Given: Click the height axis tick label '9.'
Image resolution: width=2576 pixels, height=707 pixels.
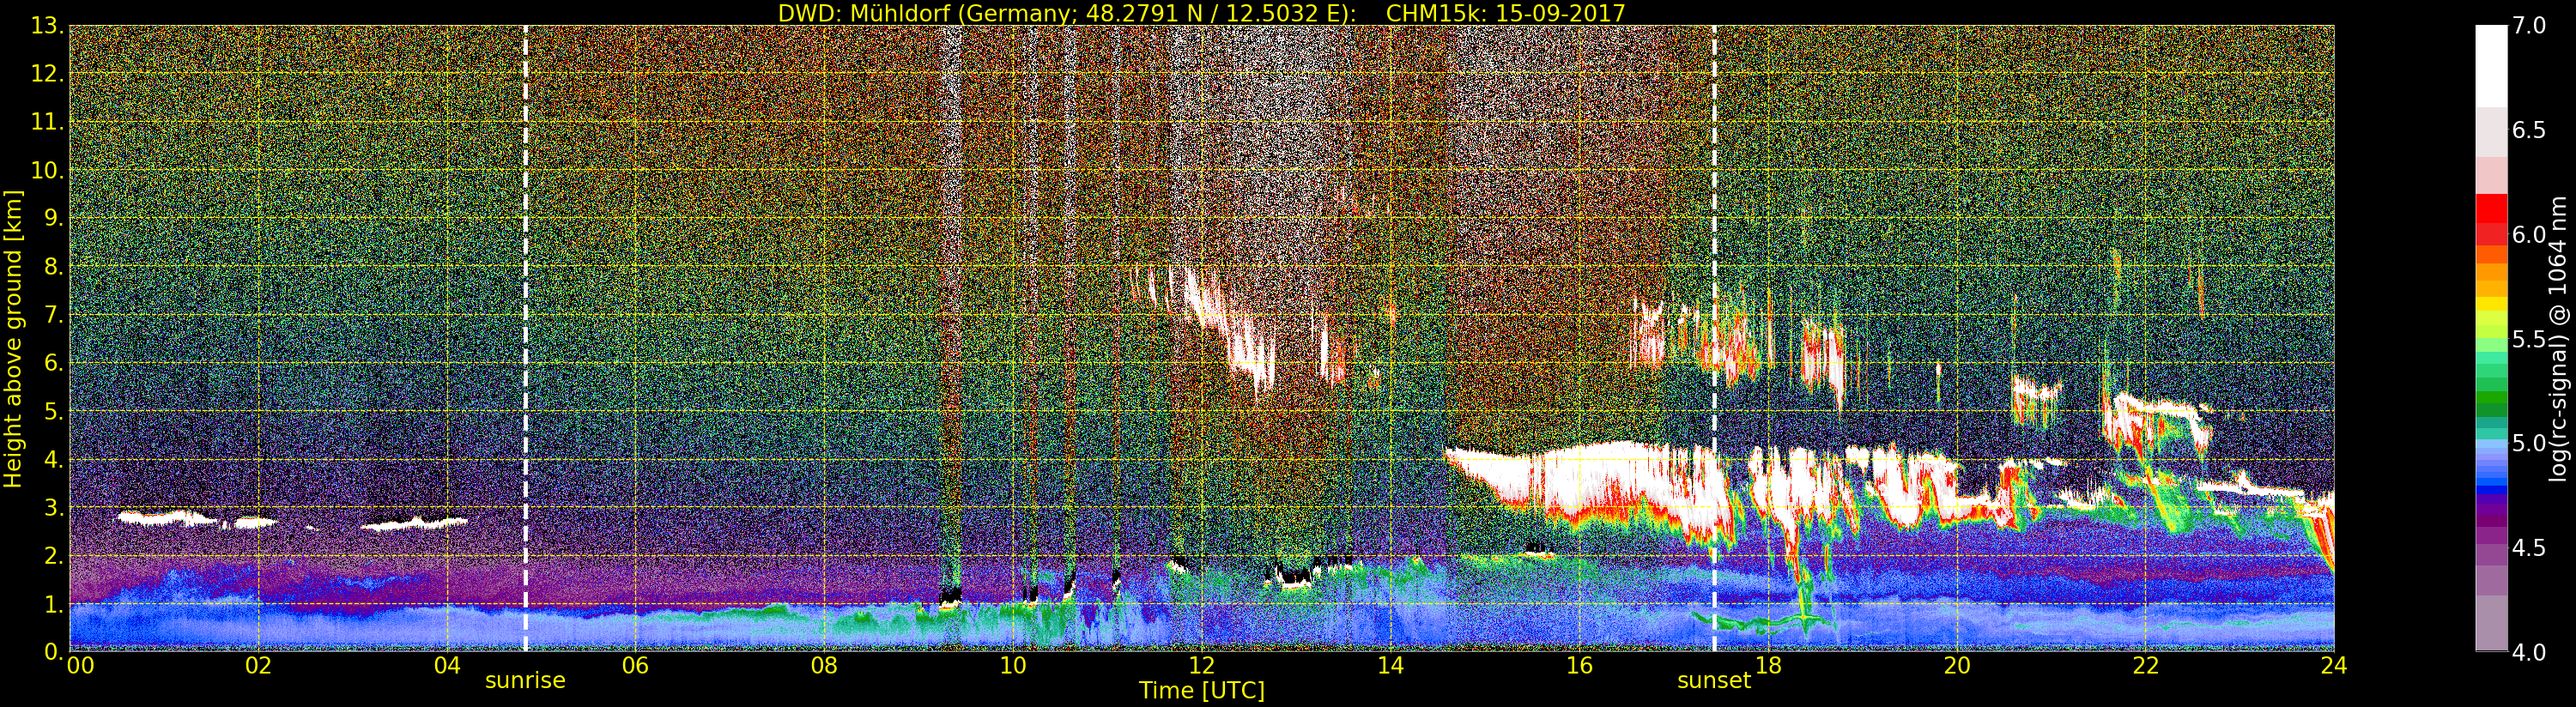Looking at the screenshot, I should [x=54, y=219].
